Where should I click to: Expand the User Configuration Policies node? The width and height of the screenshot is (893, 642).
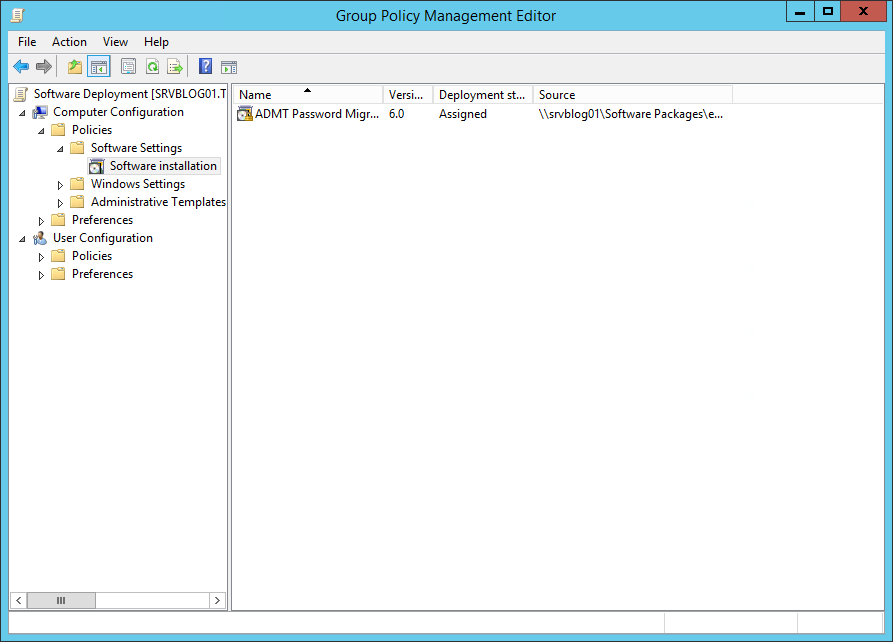pos(40,255)
